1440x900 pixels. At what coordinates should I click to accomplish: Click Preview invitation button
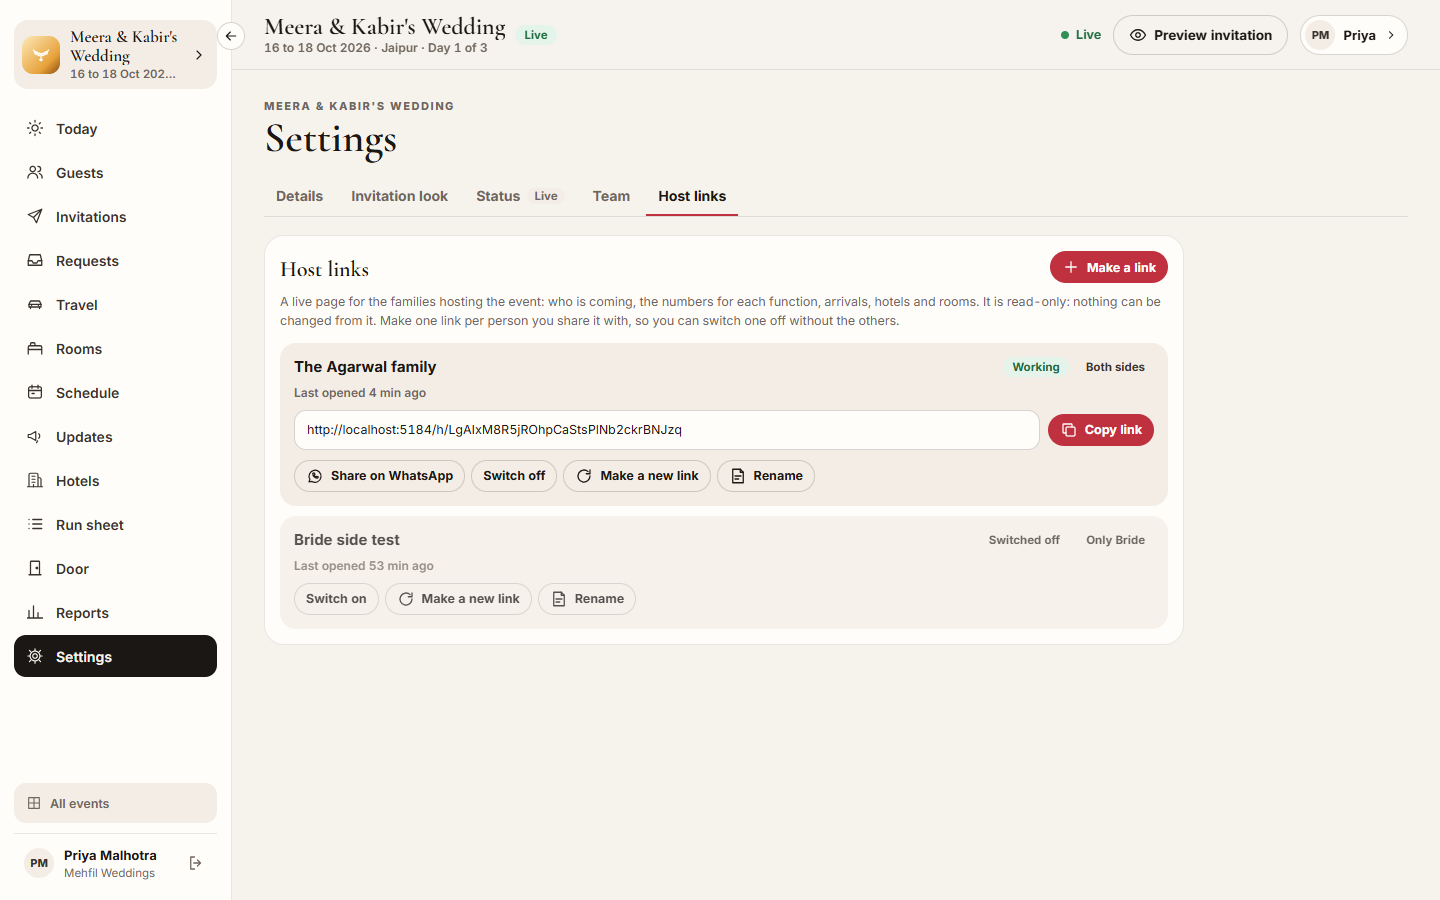click(x=1200, y=35)
